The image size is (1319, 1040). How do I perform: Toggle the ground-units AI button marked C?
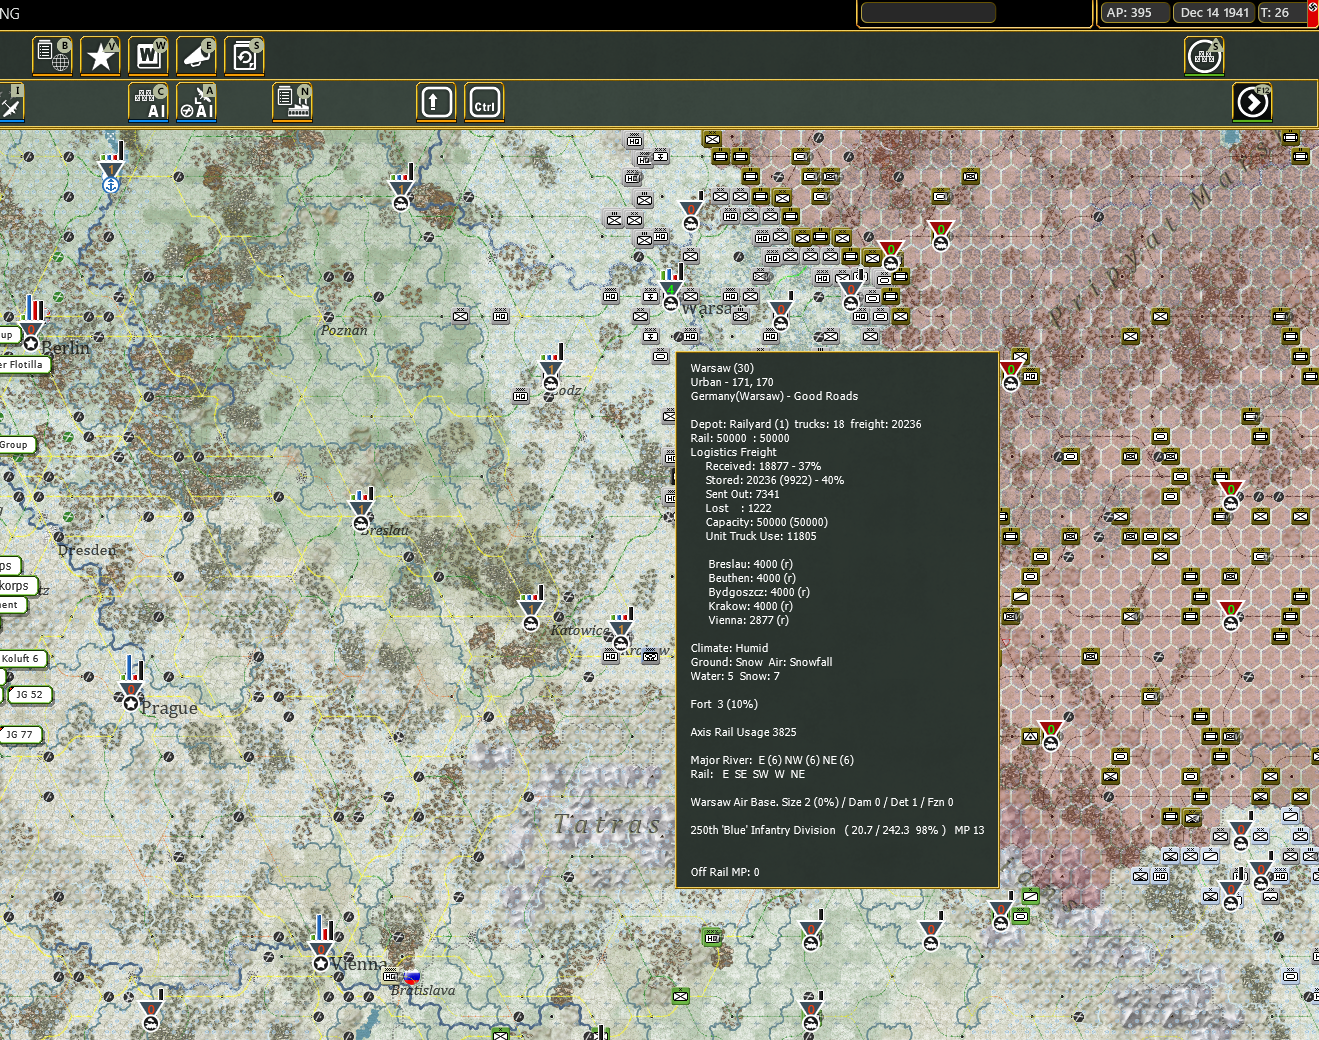pos(148,103)
